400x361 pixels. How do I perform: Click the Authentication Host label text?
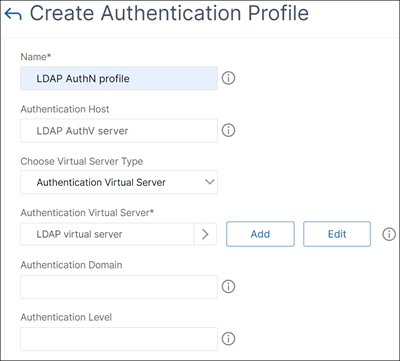click(x=65, y=109)
